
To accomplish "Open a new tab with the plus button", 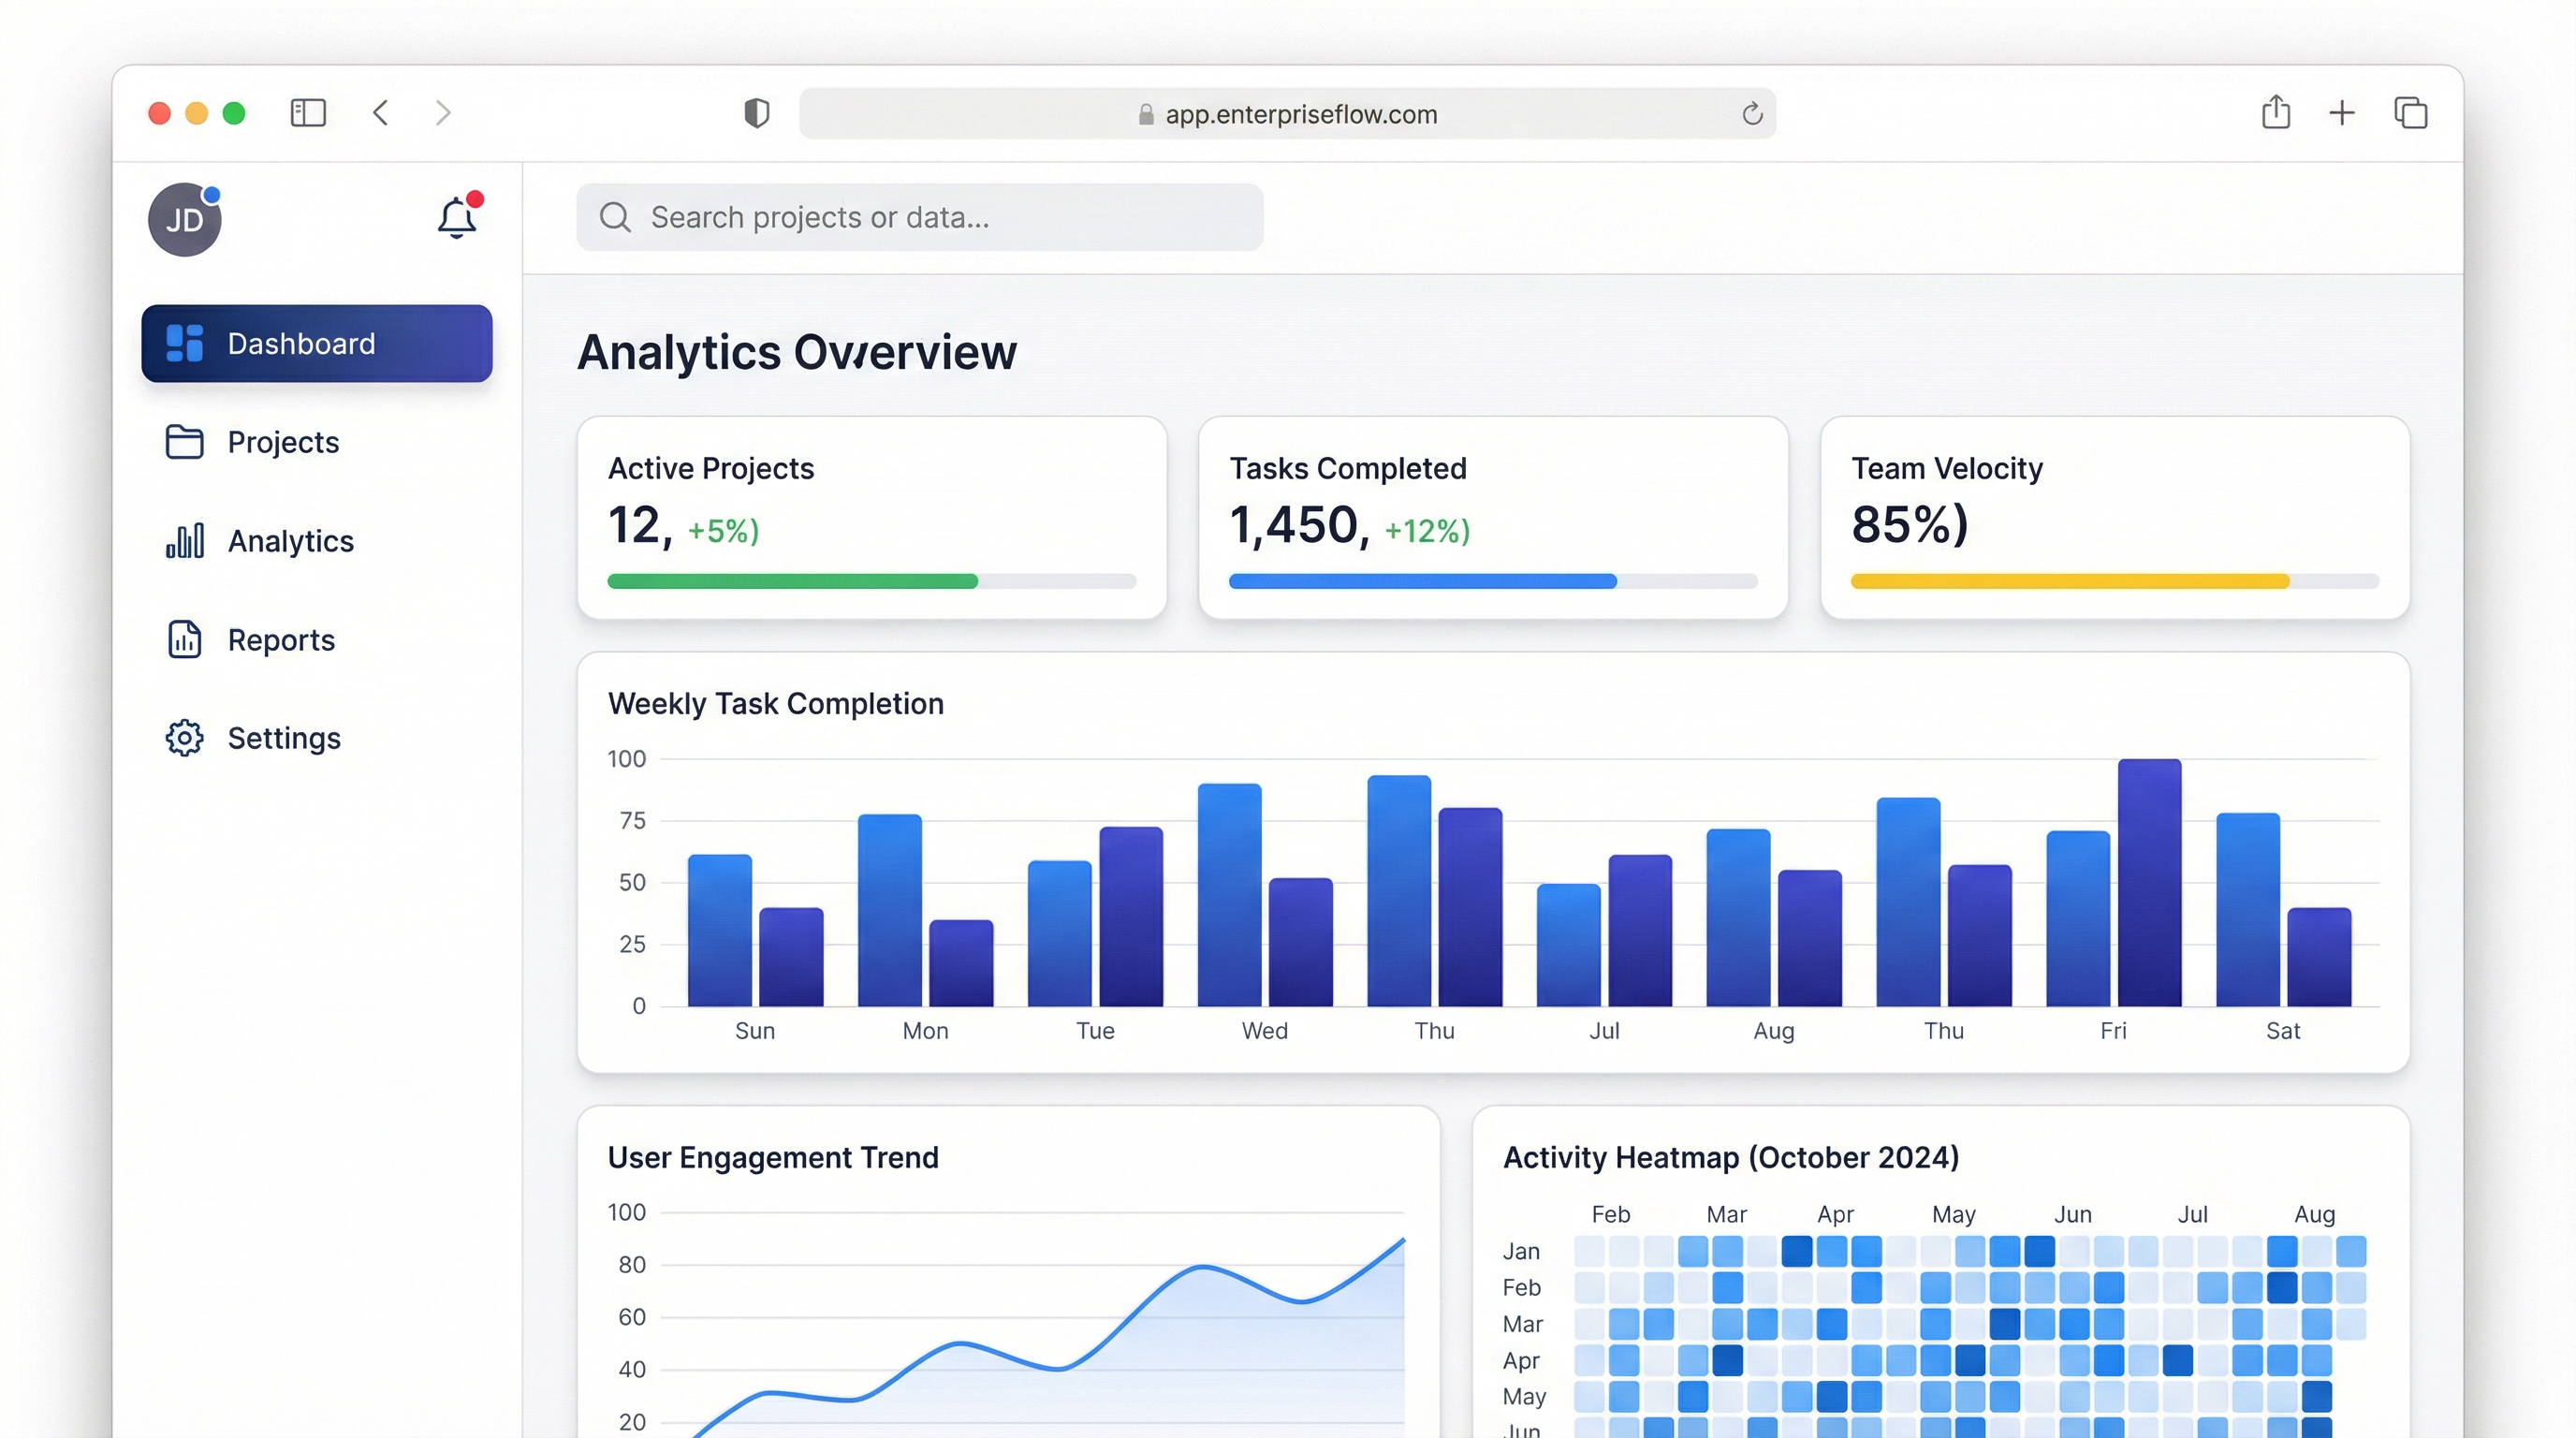I will coord(2342,113).
